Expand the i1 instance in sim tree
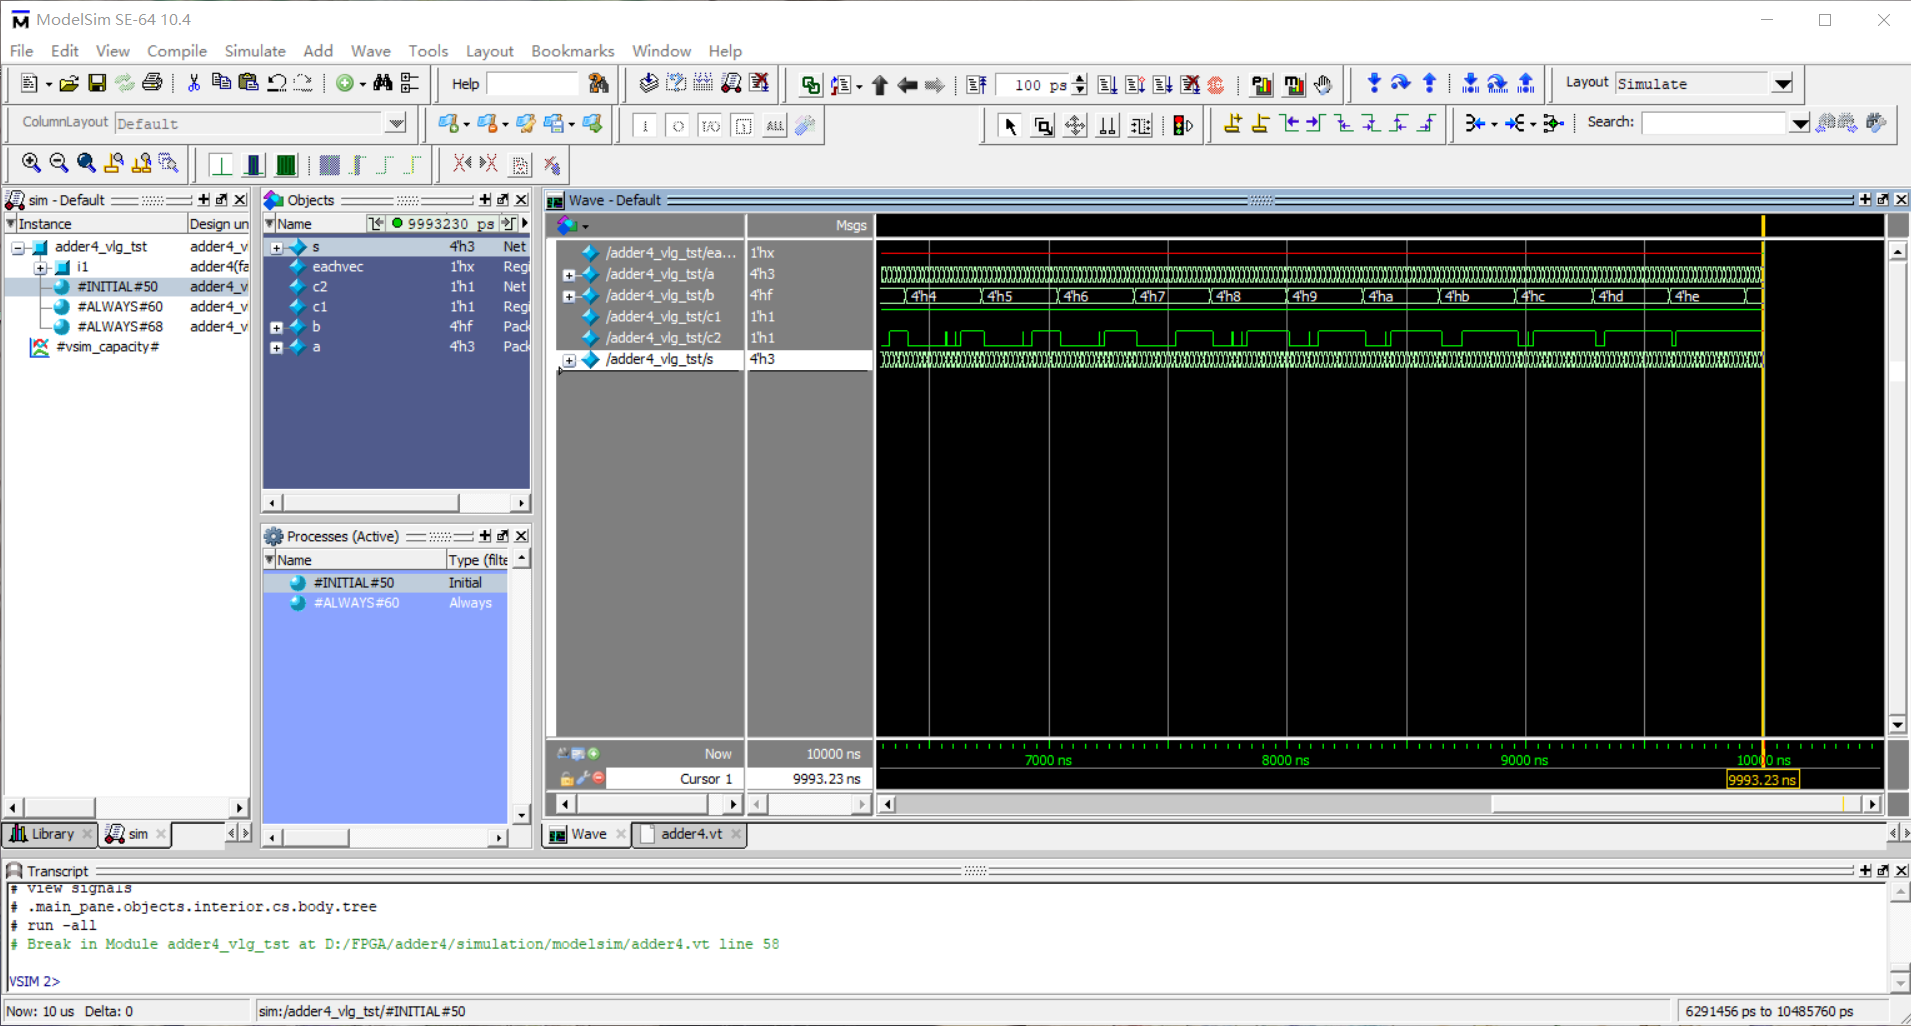Viewport: 1911px width, 1026px height. tap(40, 268)
